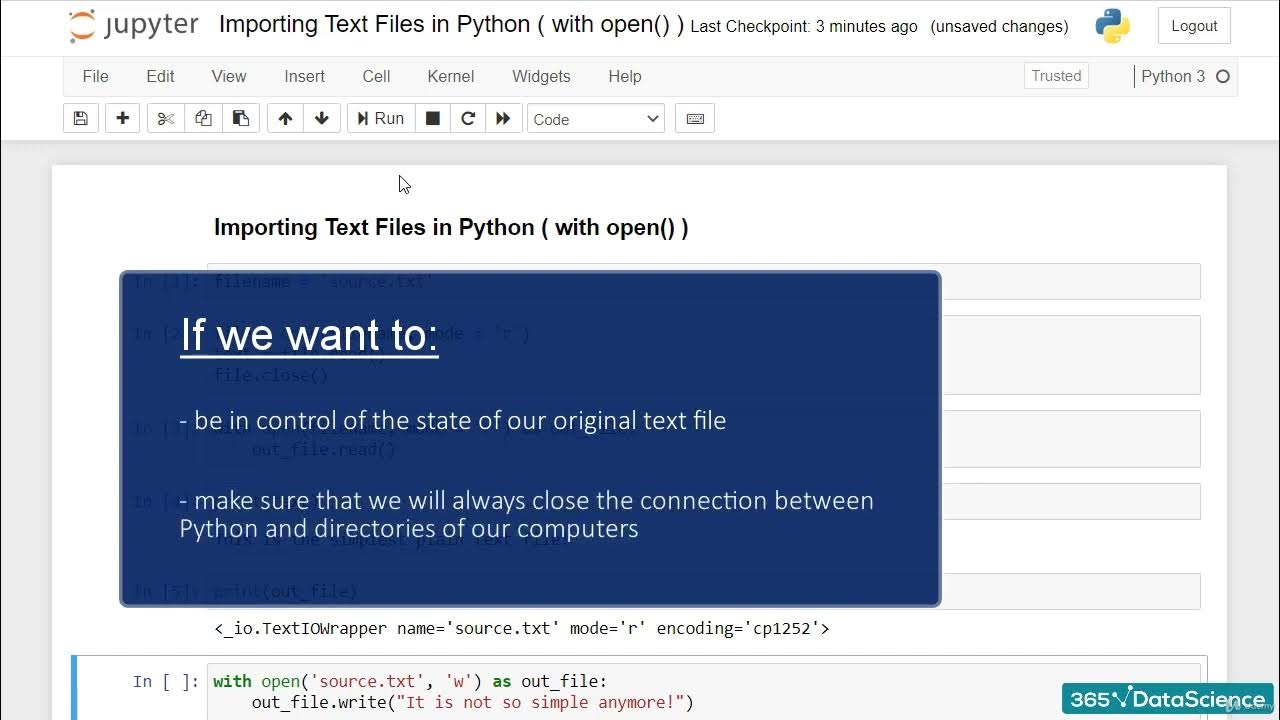Rename notebook via its title
1280x720 pixels.
click(451, 24)
